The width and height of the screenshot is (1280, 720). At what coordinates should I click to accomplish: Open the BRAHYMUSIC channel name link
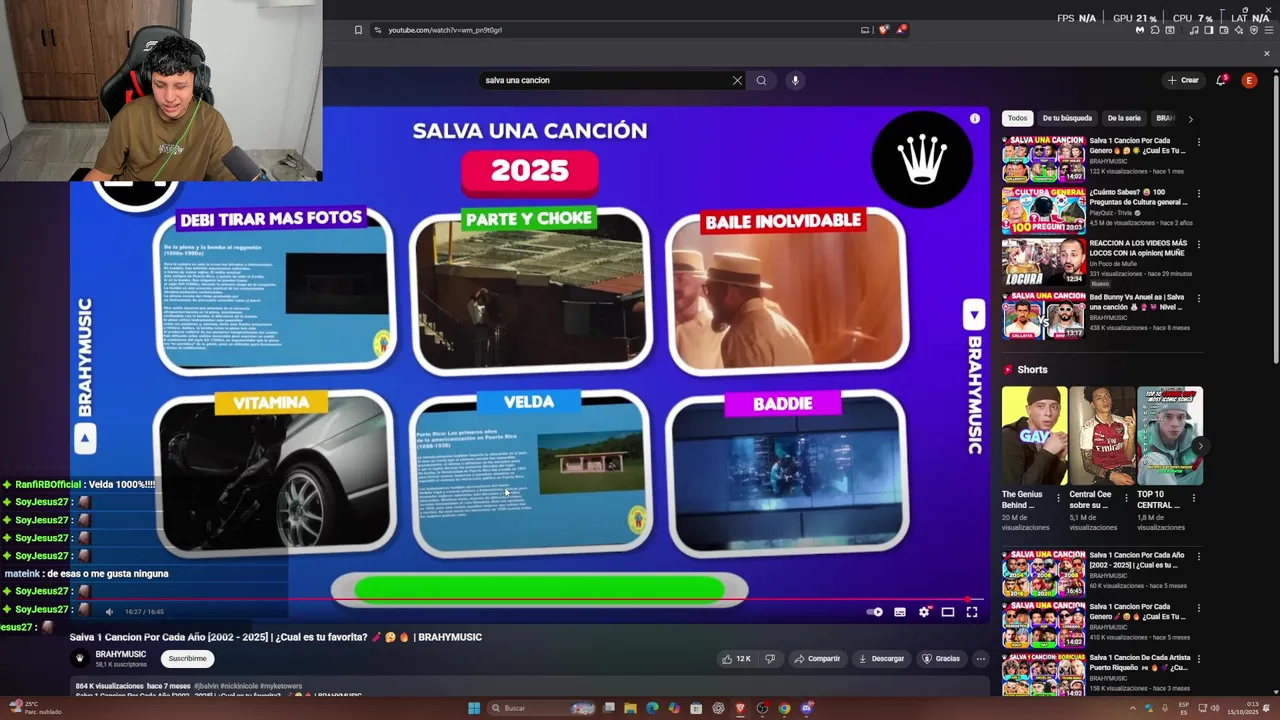[121, 654]
